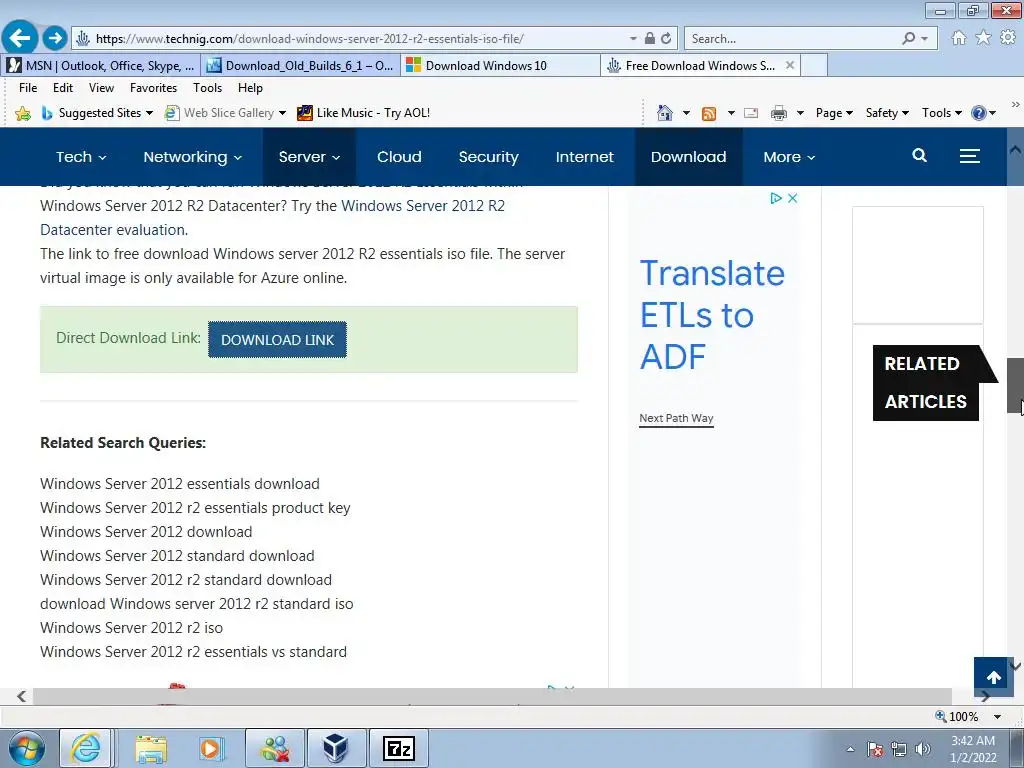
Task: Switch to MSN Outlook tab
Action: pos(101,65)
